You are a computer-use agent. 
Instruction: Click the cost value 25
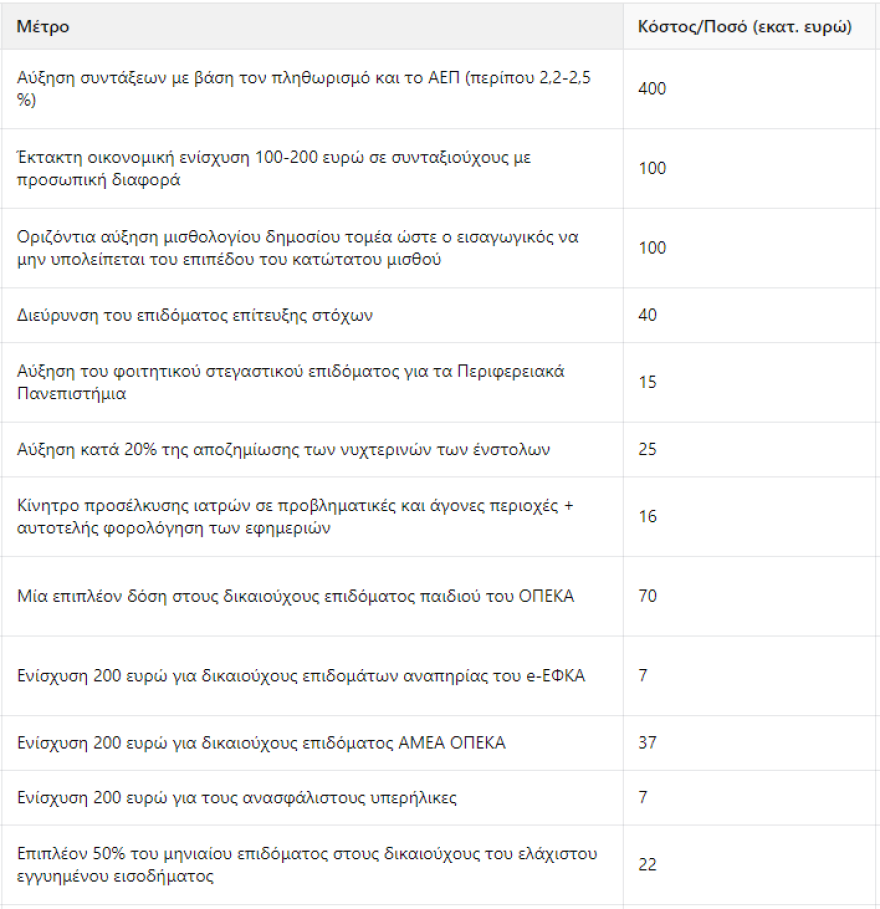[647, 450]
